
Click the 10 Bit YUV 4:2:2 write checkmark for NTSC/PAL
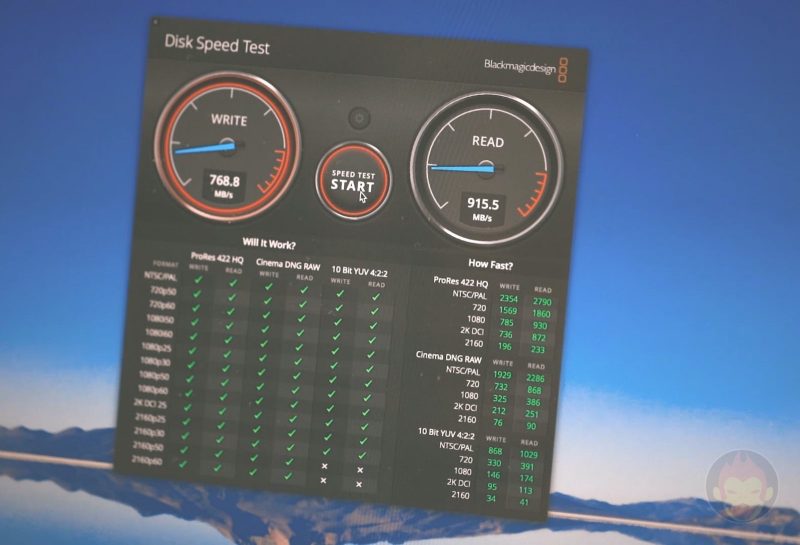(340, 293)
